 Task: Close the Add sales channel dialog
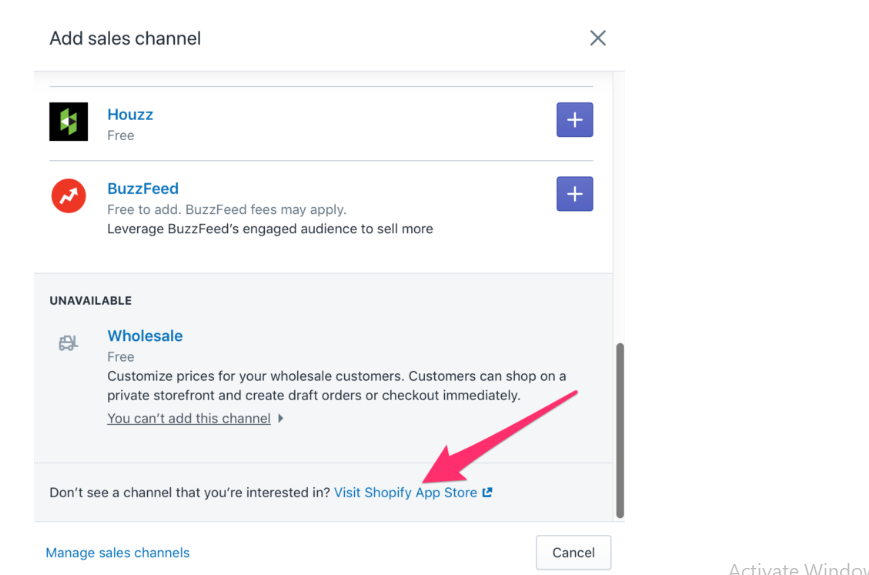[x=598, y=38]
